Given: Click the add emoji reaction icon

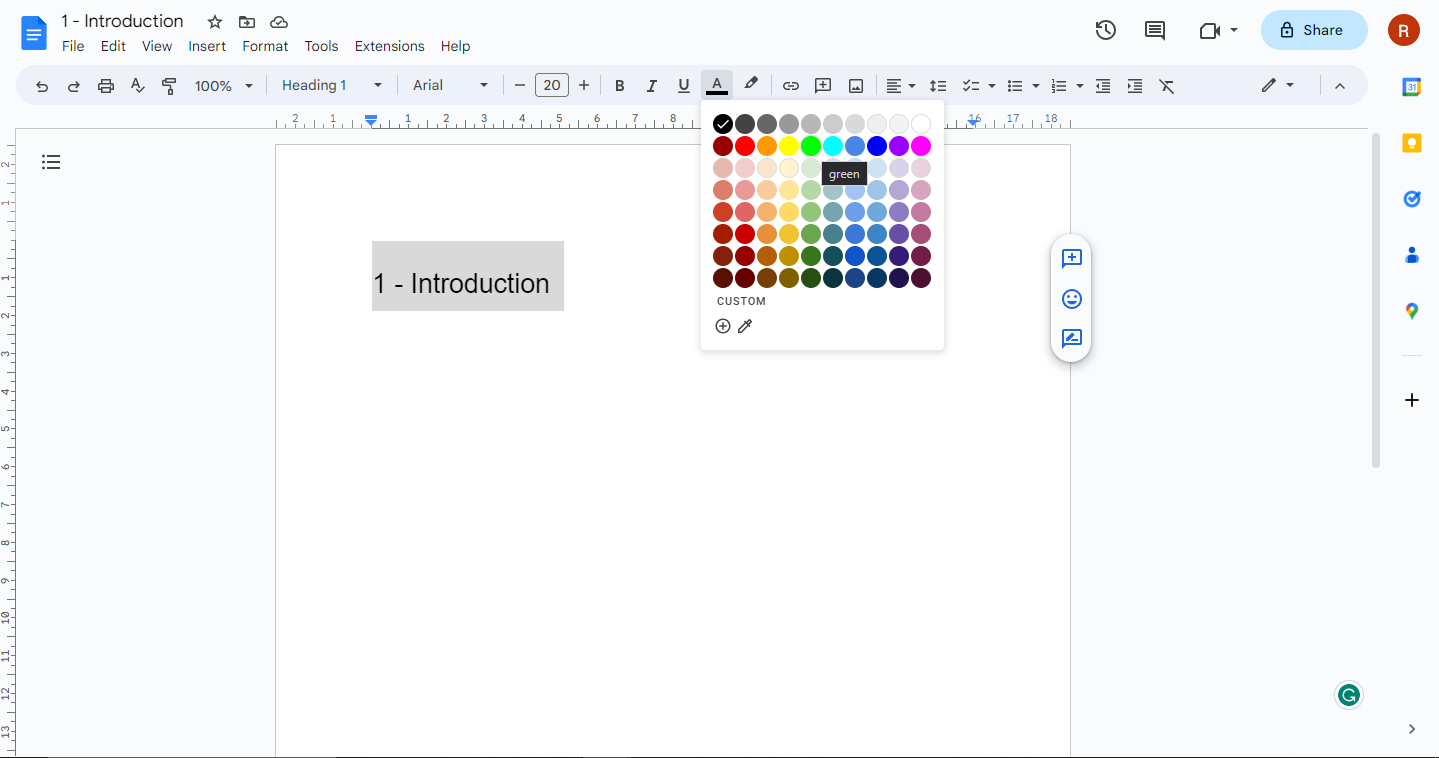Looking at the screenshot, I should tap(1072, 299).
